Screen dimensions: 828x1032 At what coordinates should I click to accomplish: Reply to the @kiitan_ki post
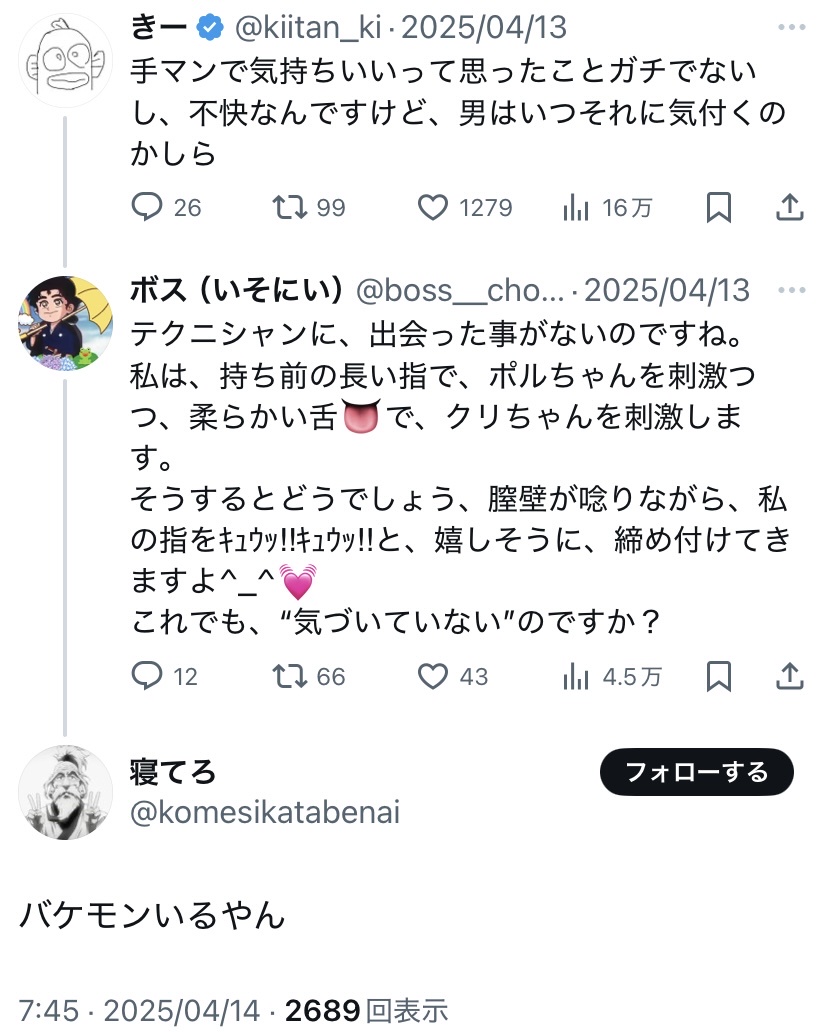tap(148, 207)
